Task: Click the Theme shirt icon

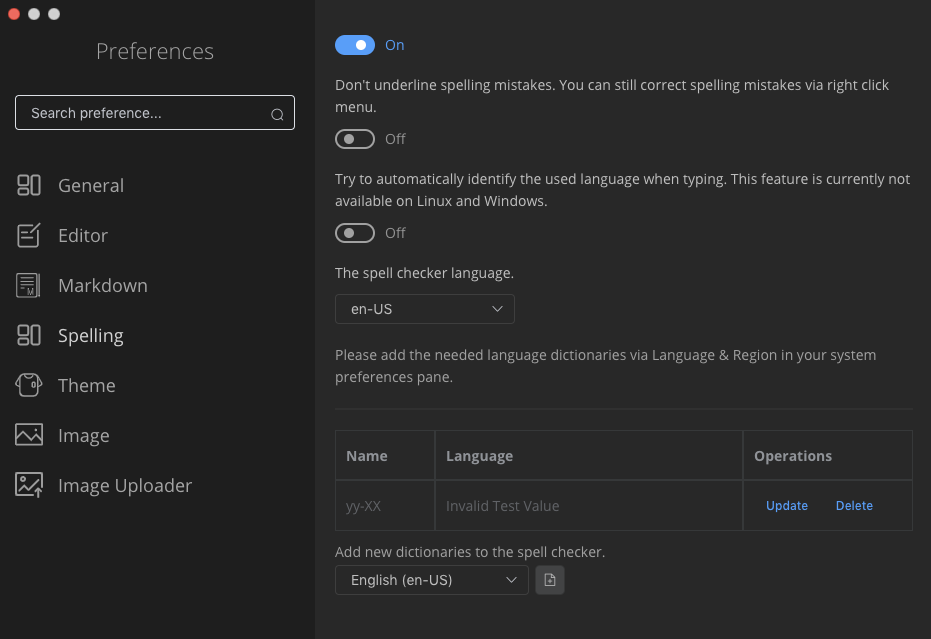Action: click(29, 385)
